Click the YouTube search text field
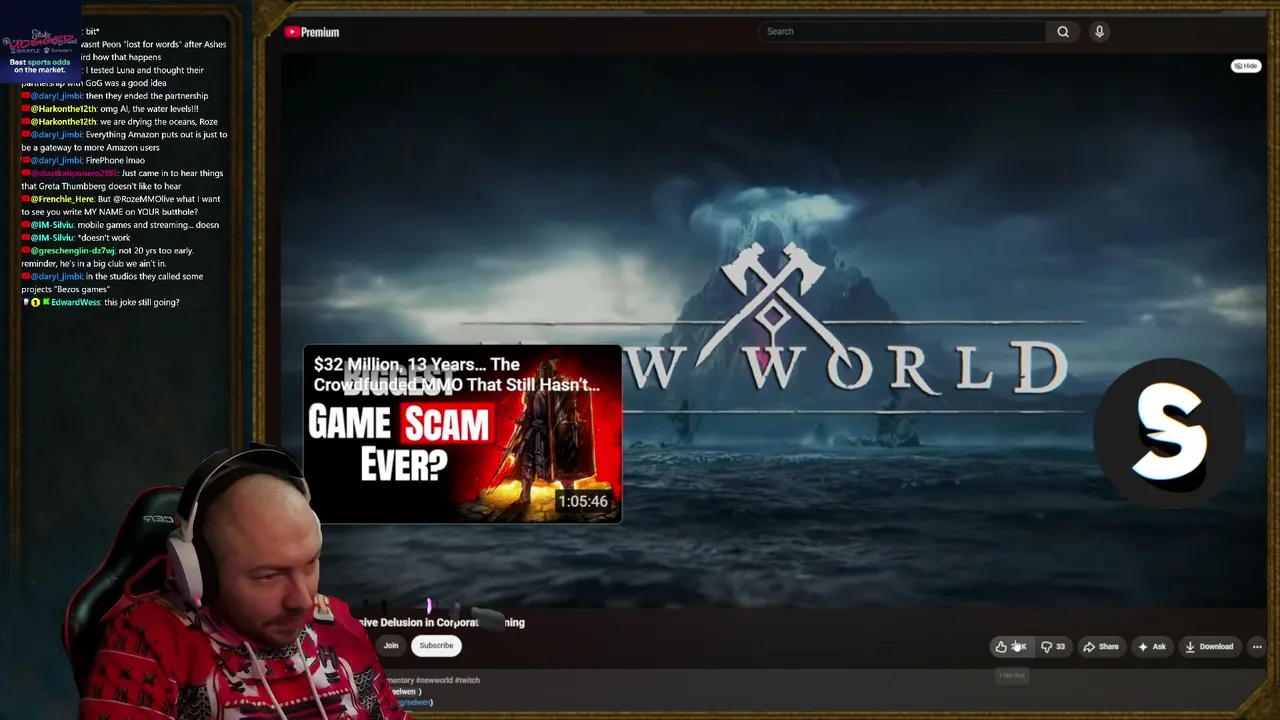The height and width of the screenshot is (720, 1280). pyautogui.click(x=903, y=32)
